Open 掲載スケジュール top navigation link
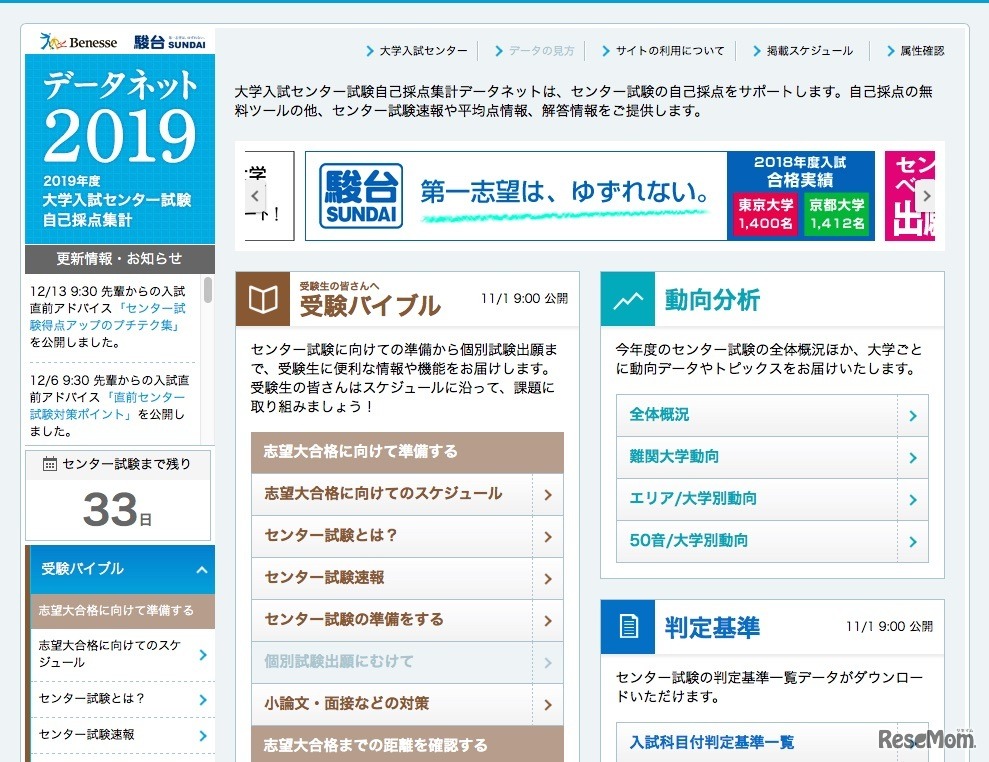Viewport: 989px width, 762px height. pyautogui.click(x=803, y=51)
